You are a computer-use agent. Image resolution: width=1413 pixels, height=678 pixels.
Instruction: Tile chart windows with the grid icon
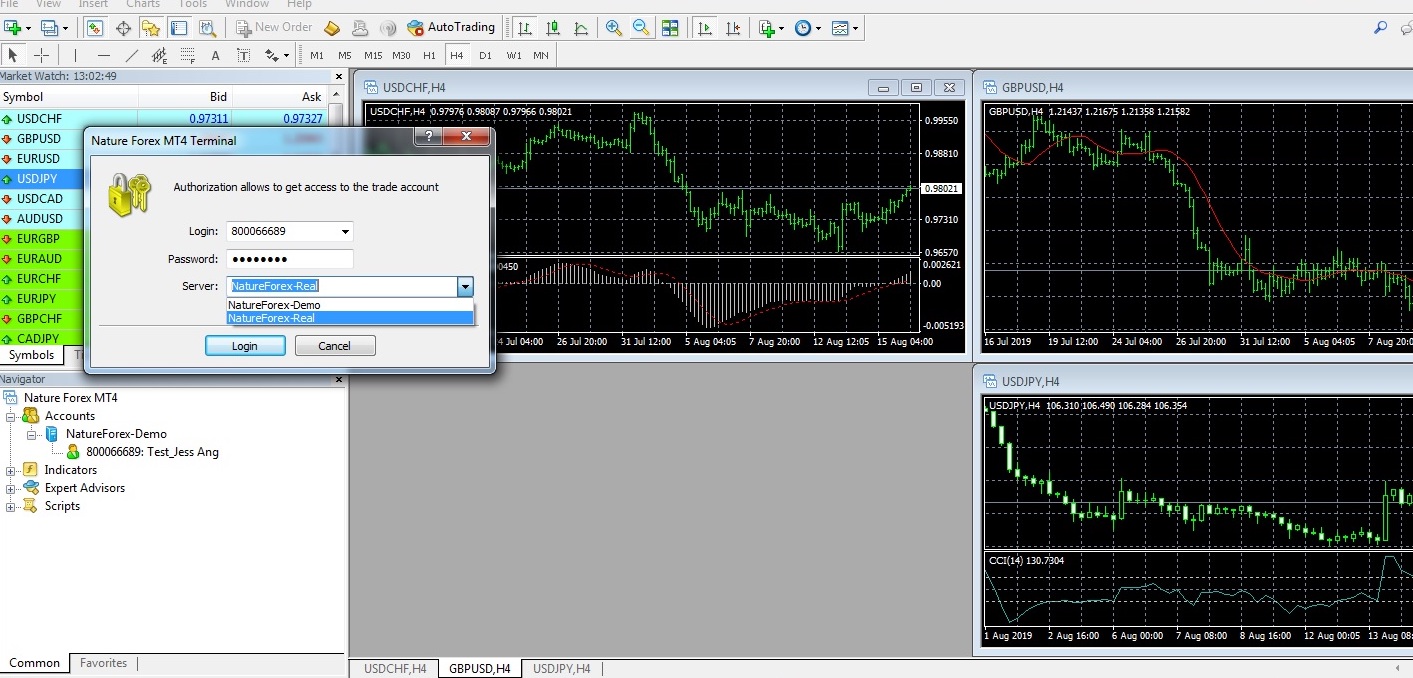click(670, 28)
